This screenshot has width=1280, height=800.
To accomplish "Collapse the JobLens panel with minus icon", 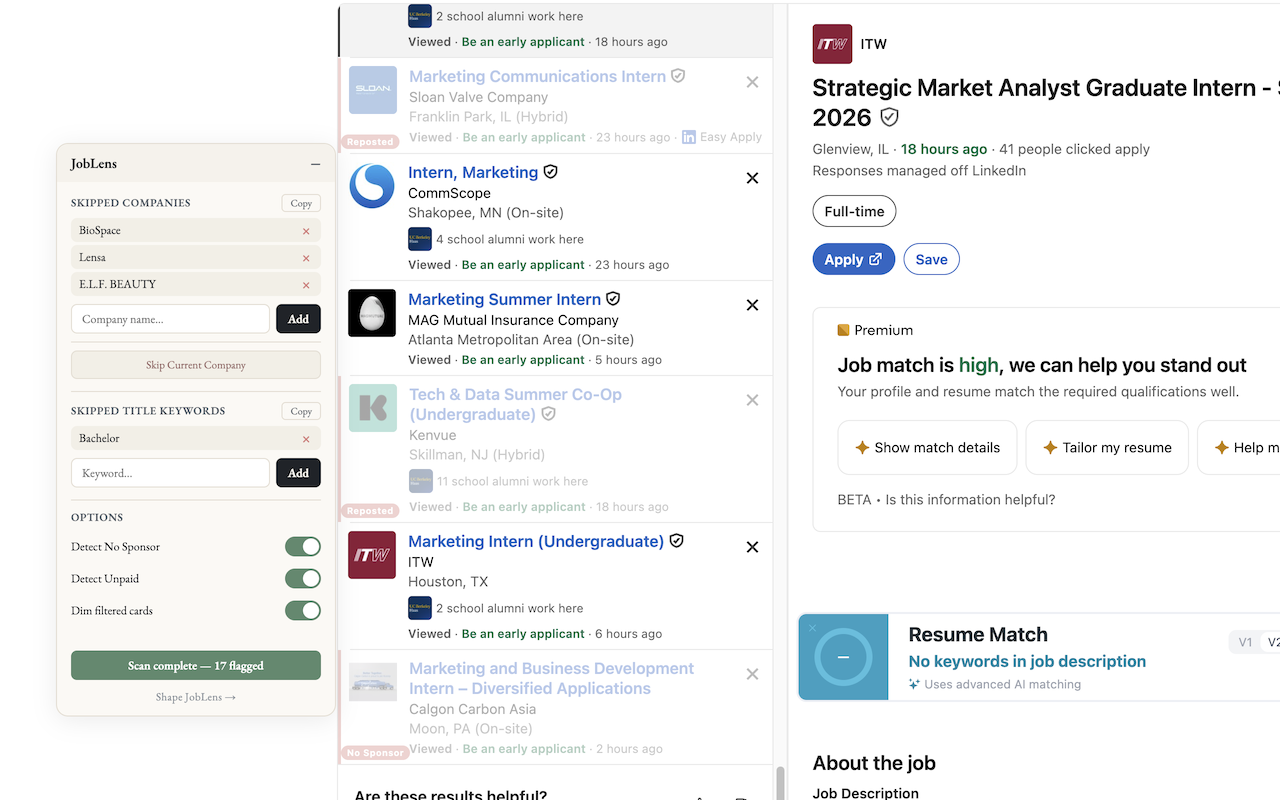I will (315, 164).
